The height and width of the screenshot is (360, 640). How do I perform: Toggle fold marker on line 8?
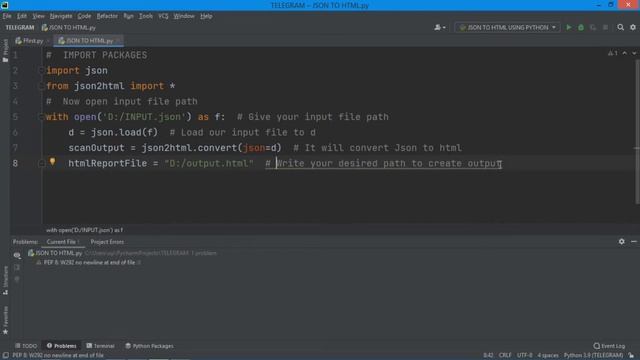(x=41, y=163)
